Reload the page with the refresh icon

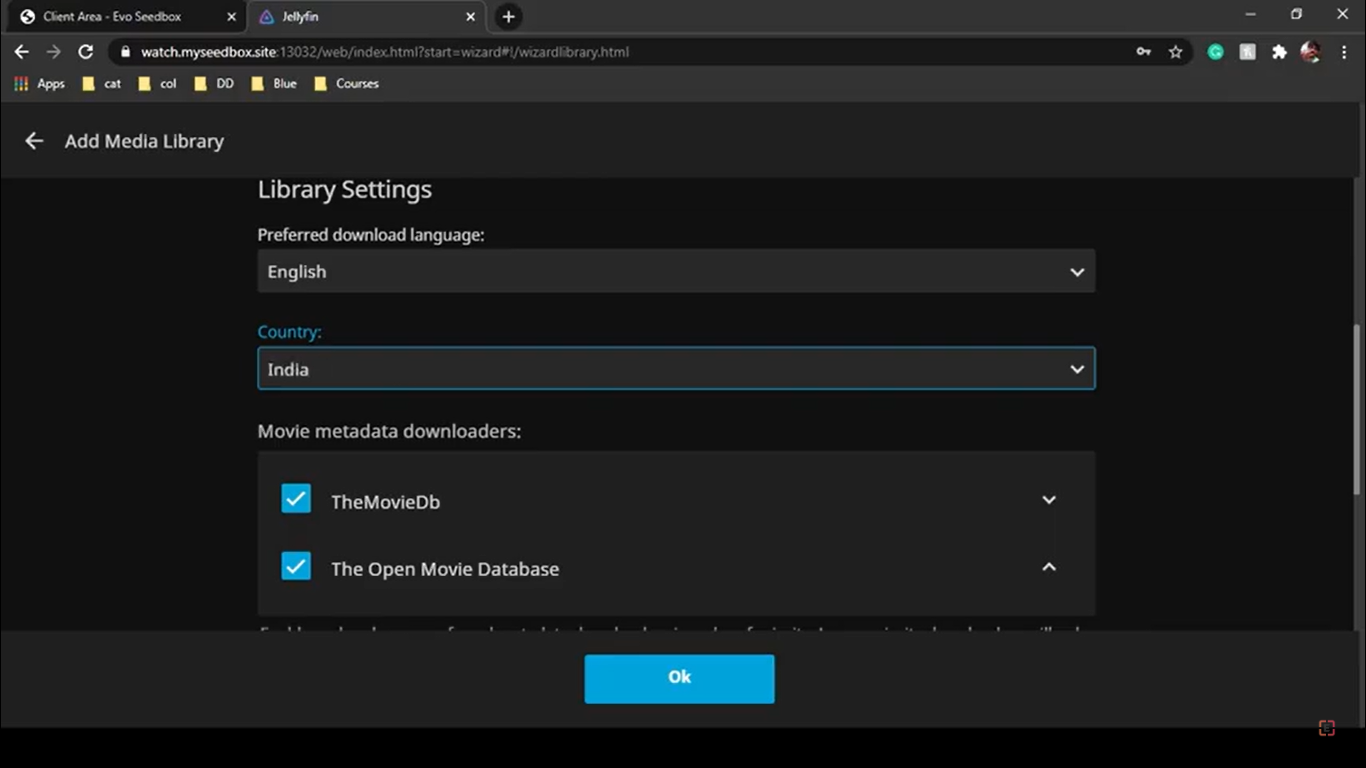(x=85, y=51)
